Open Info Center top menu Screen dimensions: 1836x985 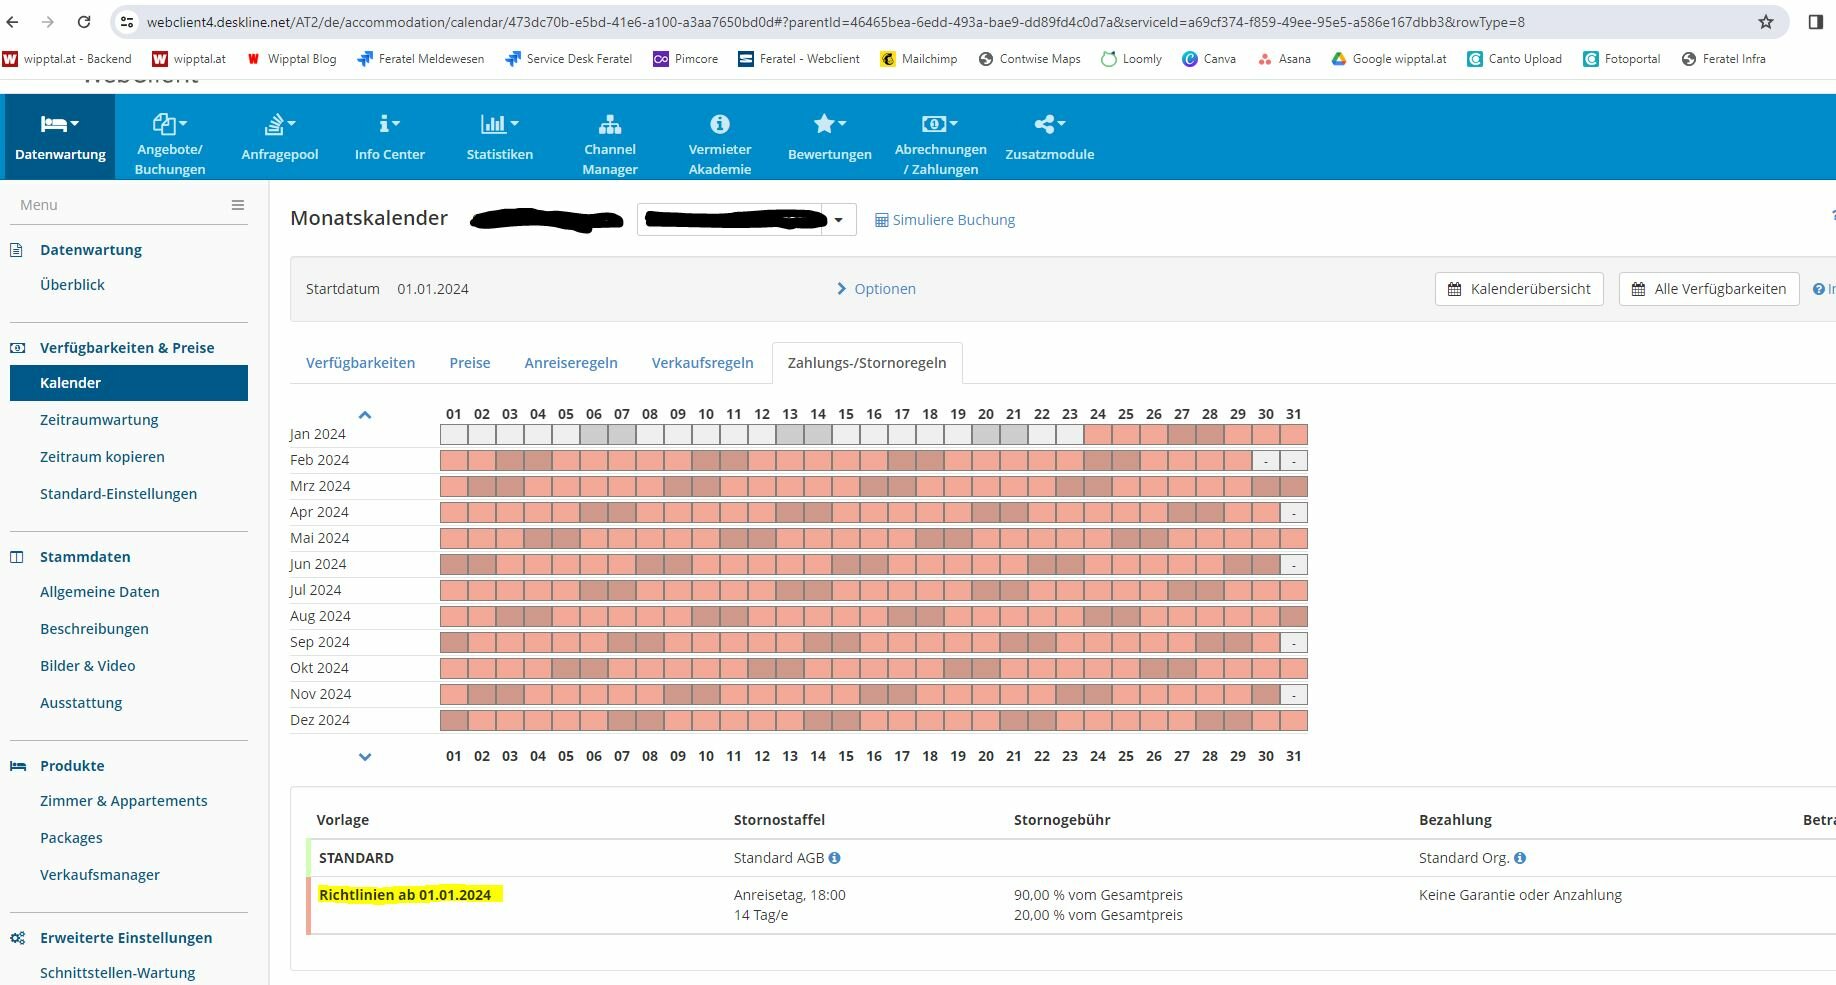tap(390, 137)
